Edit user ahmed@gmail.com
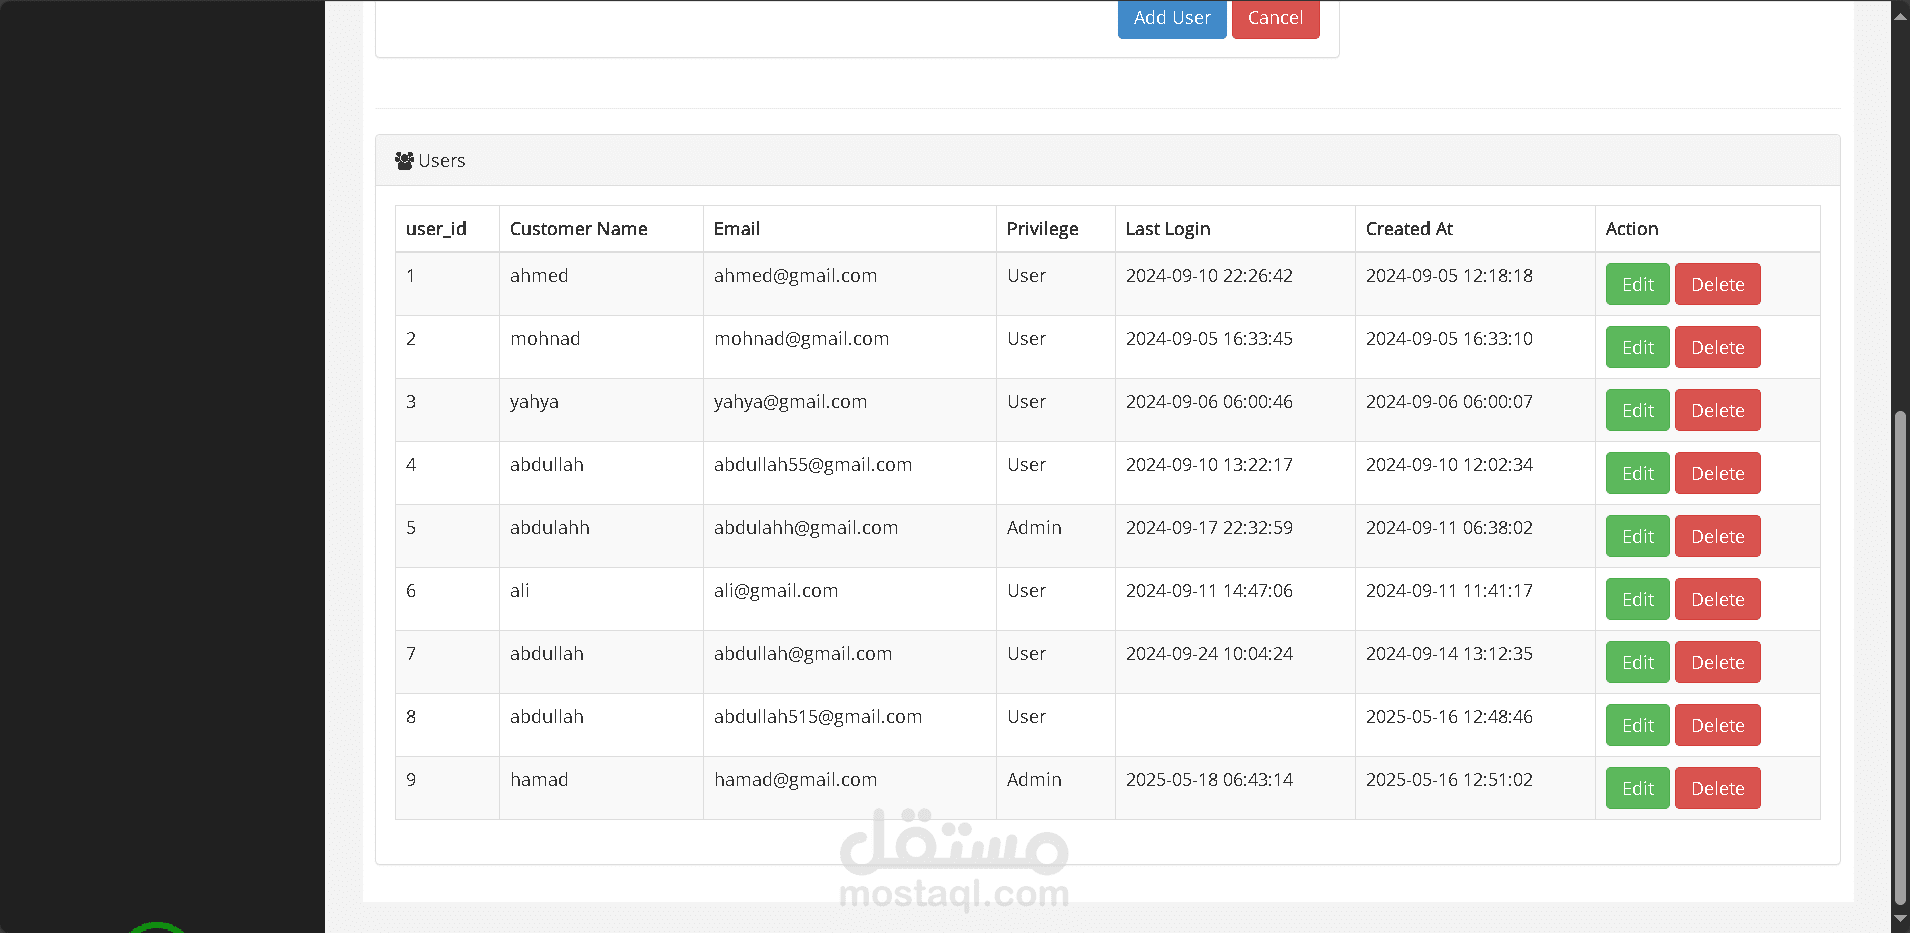This screenshot has width=1910, height=933. pyautogui.click(x=1637, y=284)
